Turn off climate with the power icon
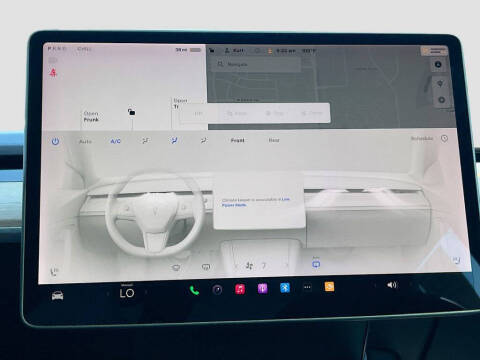480x360 pixels. [x=55, y=141]
